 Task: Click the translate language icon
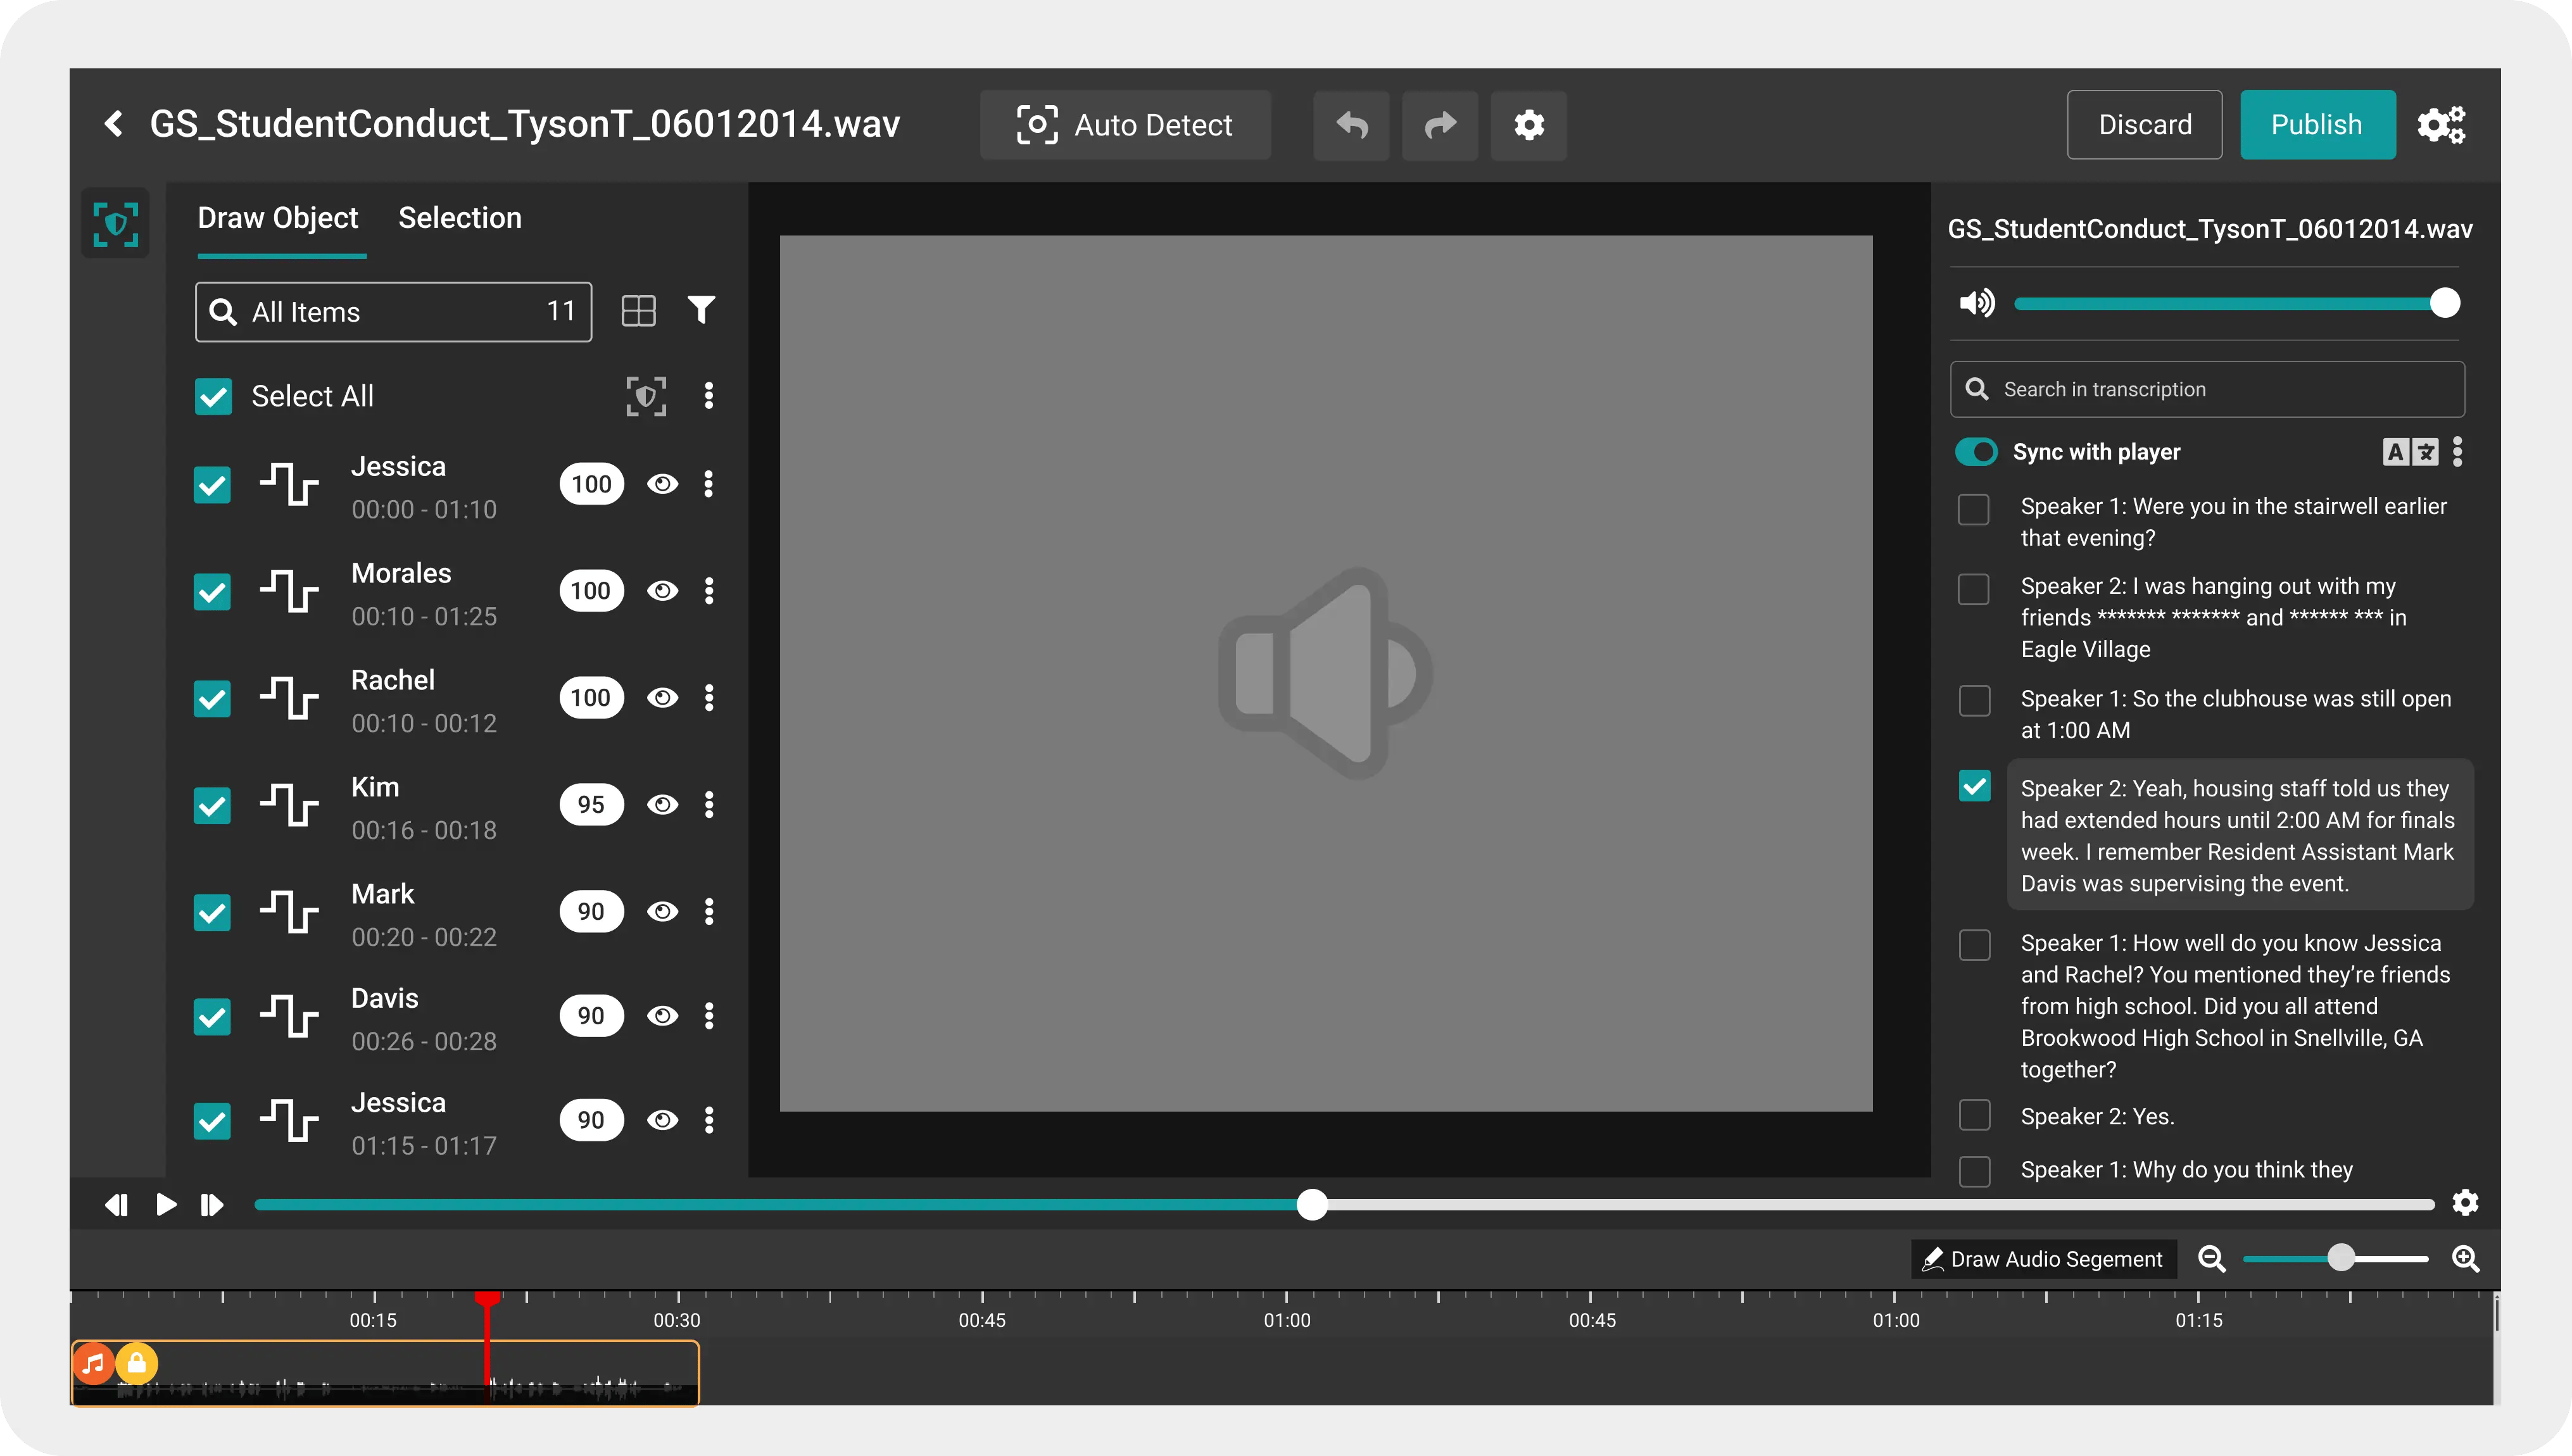click(2410, 452)
